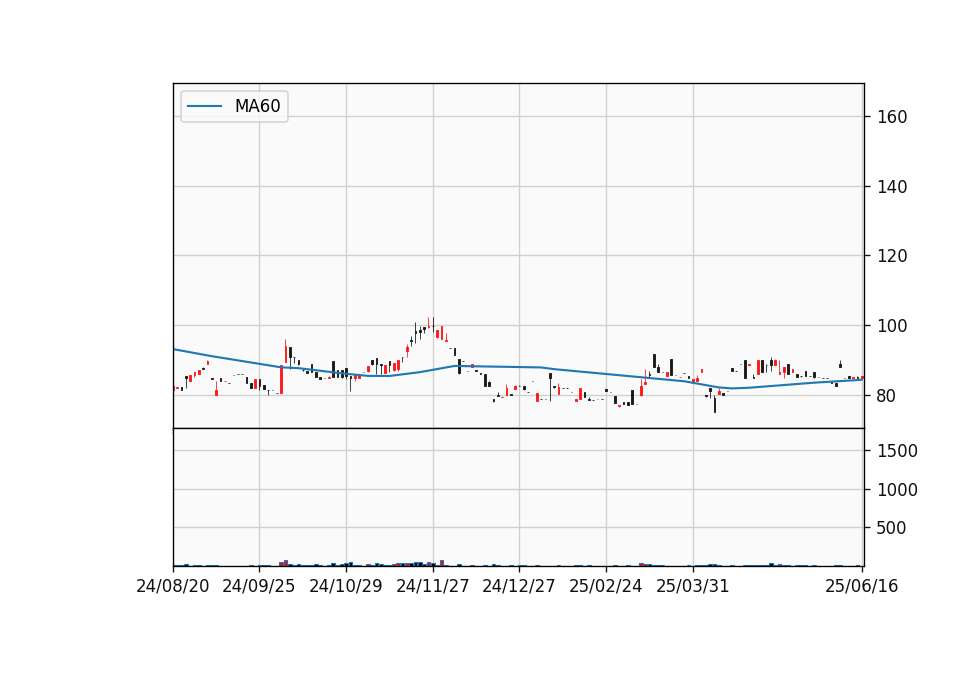
Task: Select the 24/08/20 date label
Action: point(173,586)
